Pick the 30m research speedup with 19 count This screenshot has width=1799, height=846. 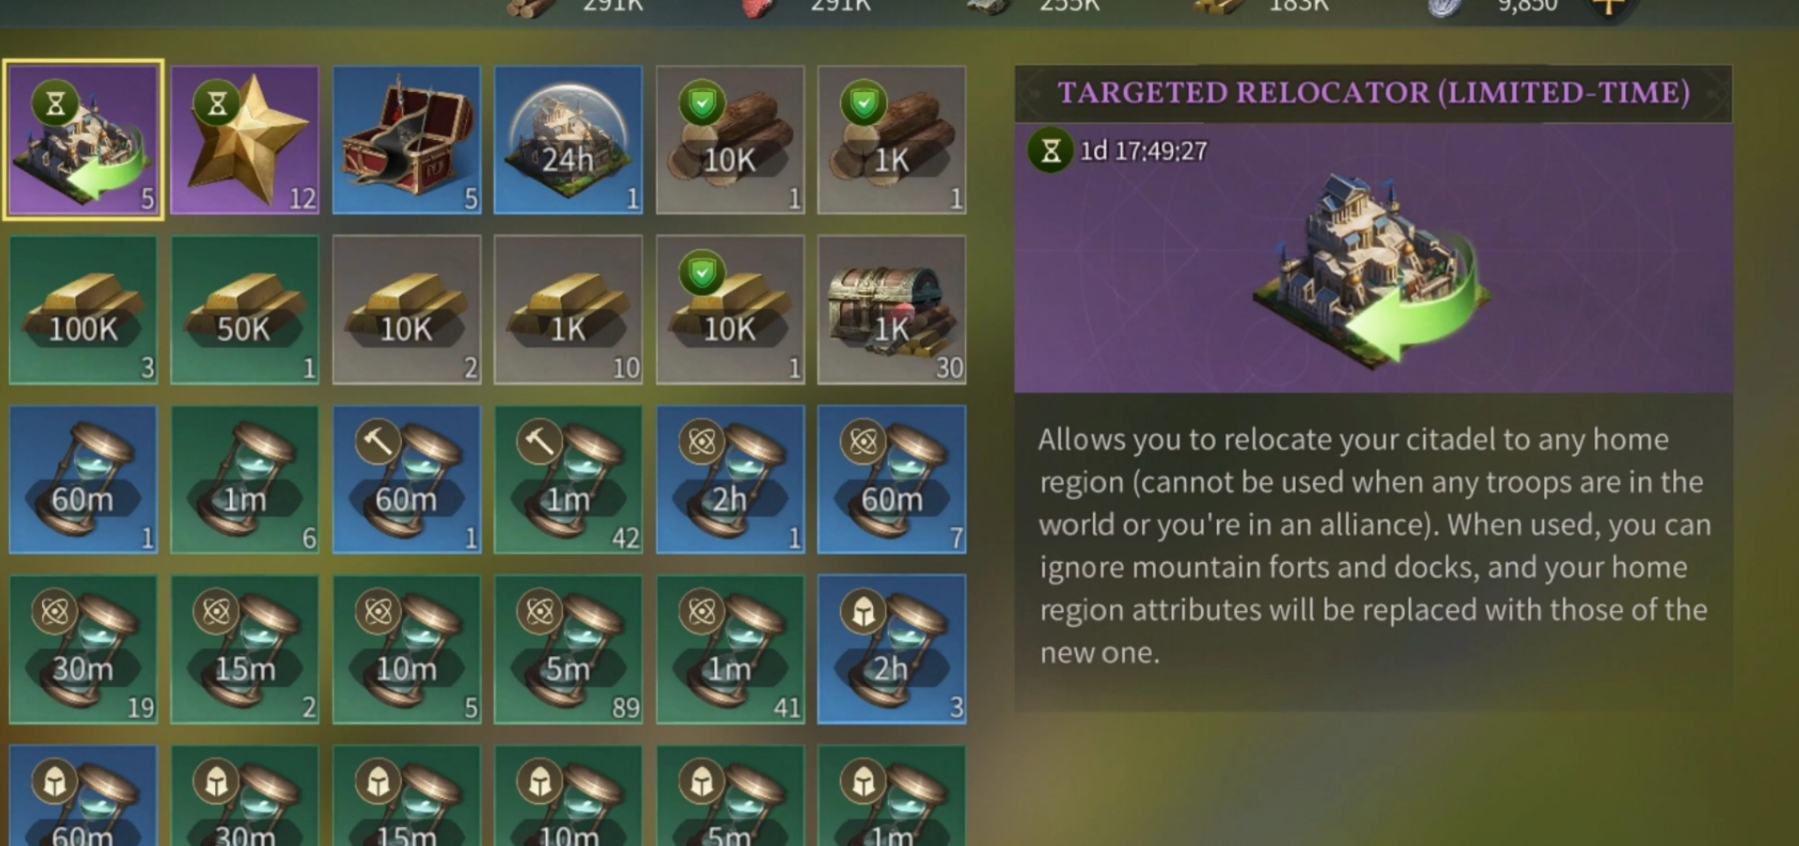tap(83, 649)
